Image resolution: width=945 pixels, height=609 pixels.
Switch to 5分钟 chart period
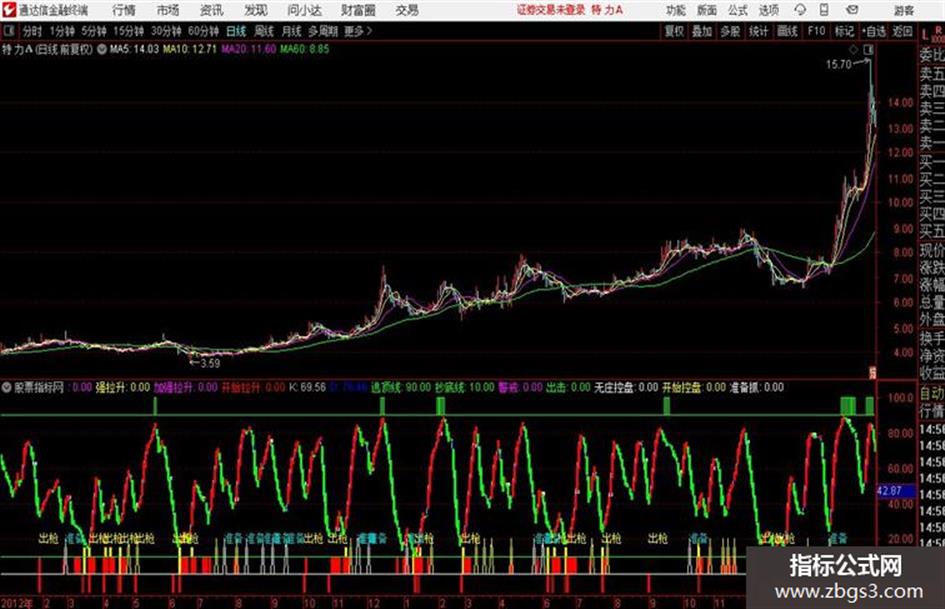[94, 31]
